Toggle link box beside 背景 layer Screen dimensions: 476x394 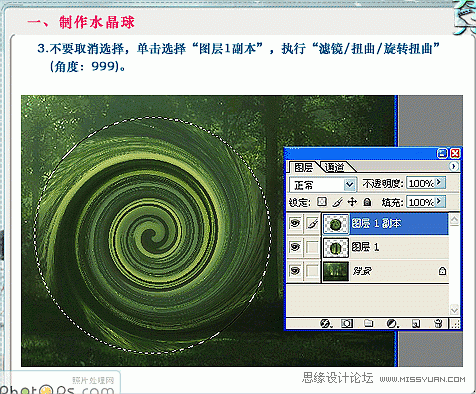312,271
